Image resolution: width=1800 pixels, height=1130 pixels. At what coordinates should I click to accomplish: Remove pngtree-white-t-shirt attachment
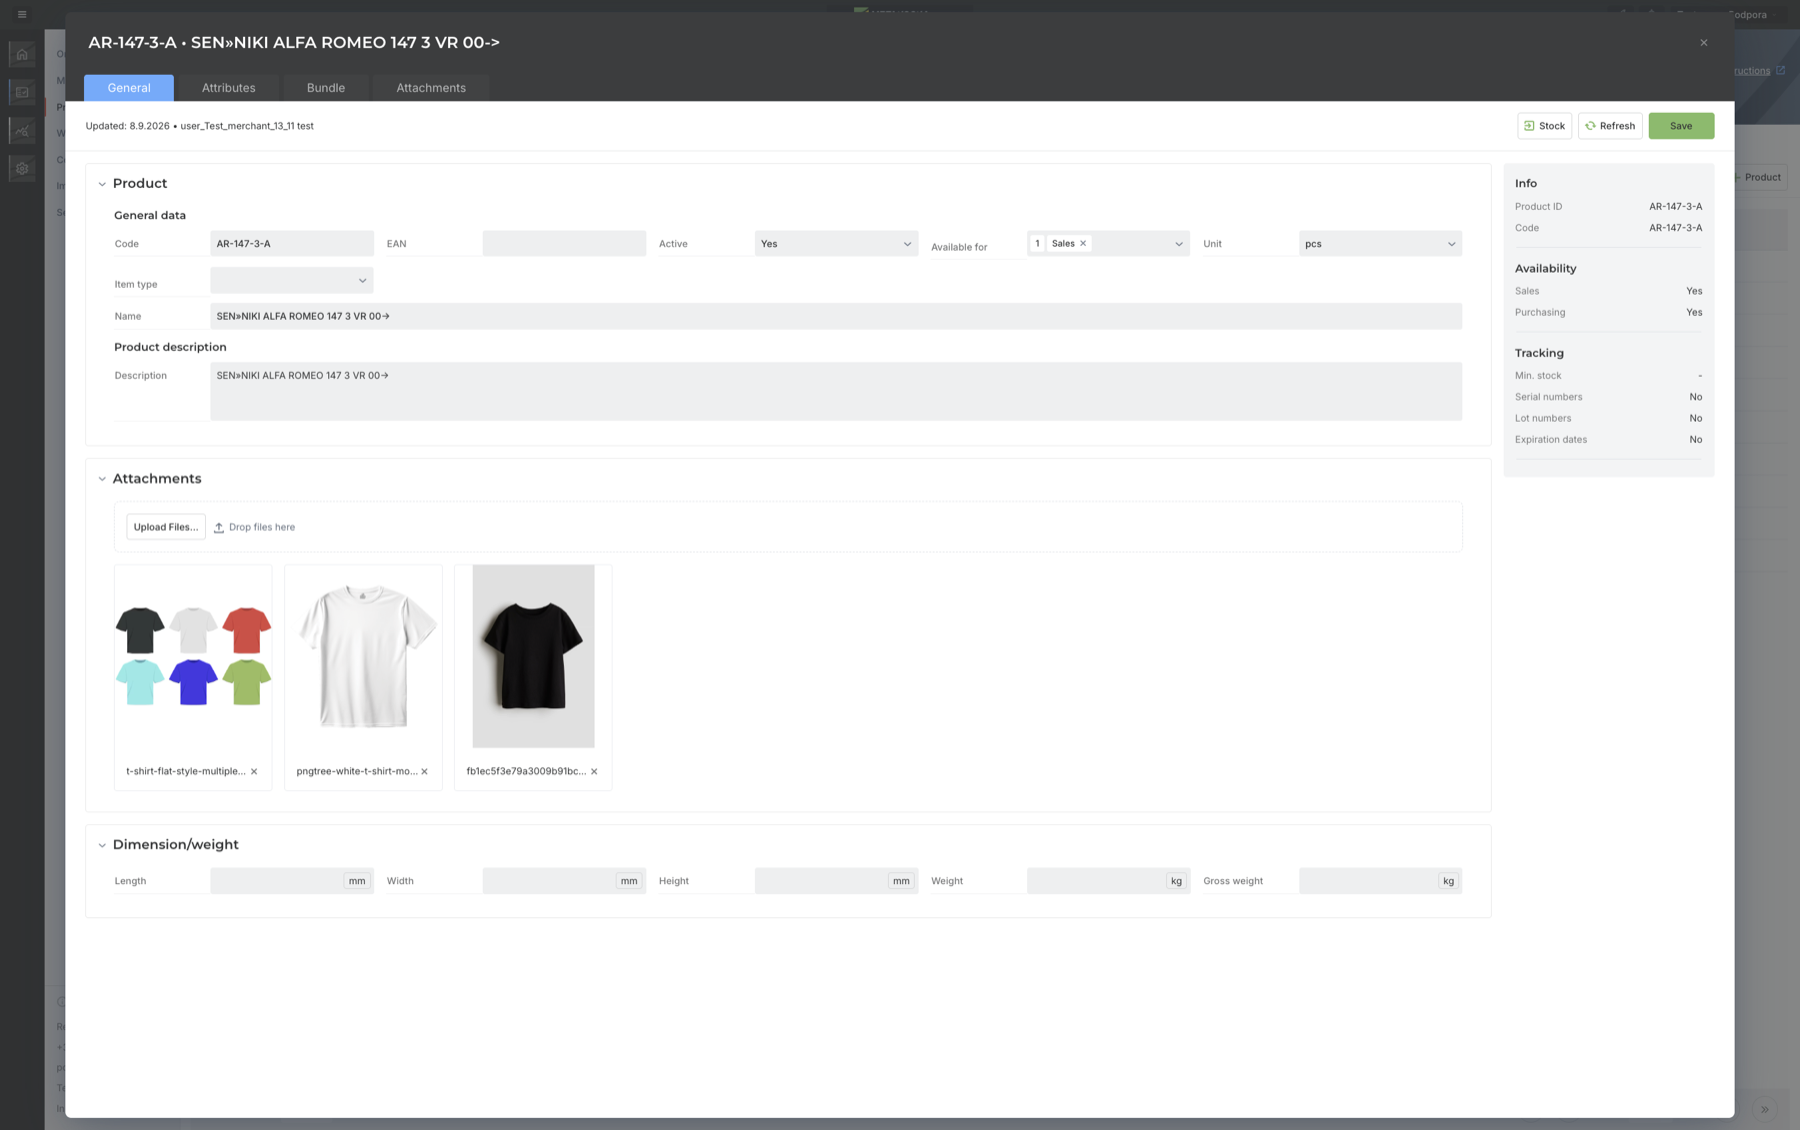click(424, 772)
